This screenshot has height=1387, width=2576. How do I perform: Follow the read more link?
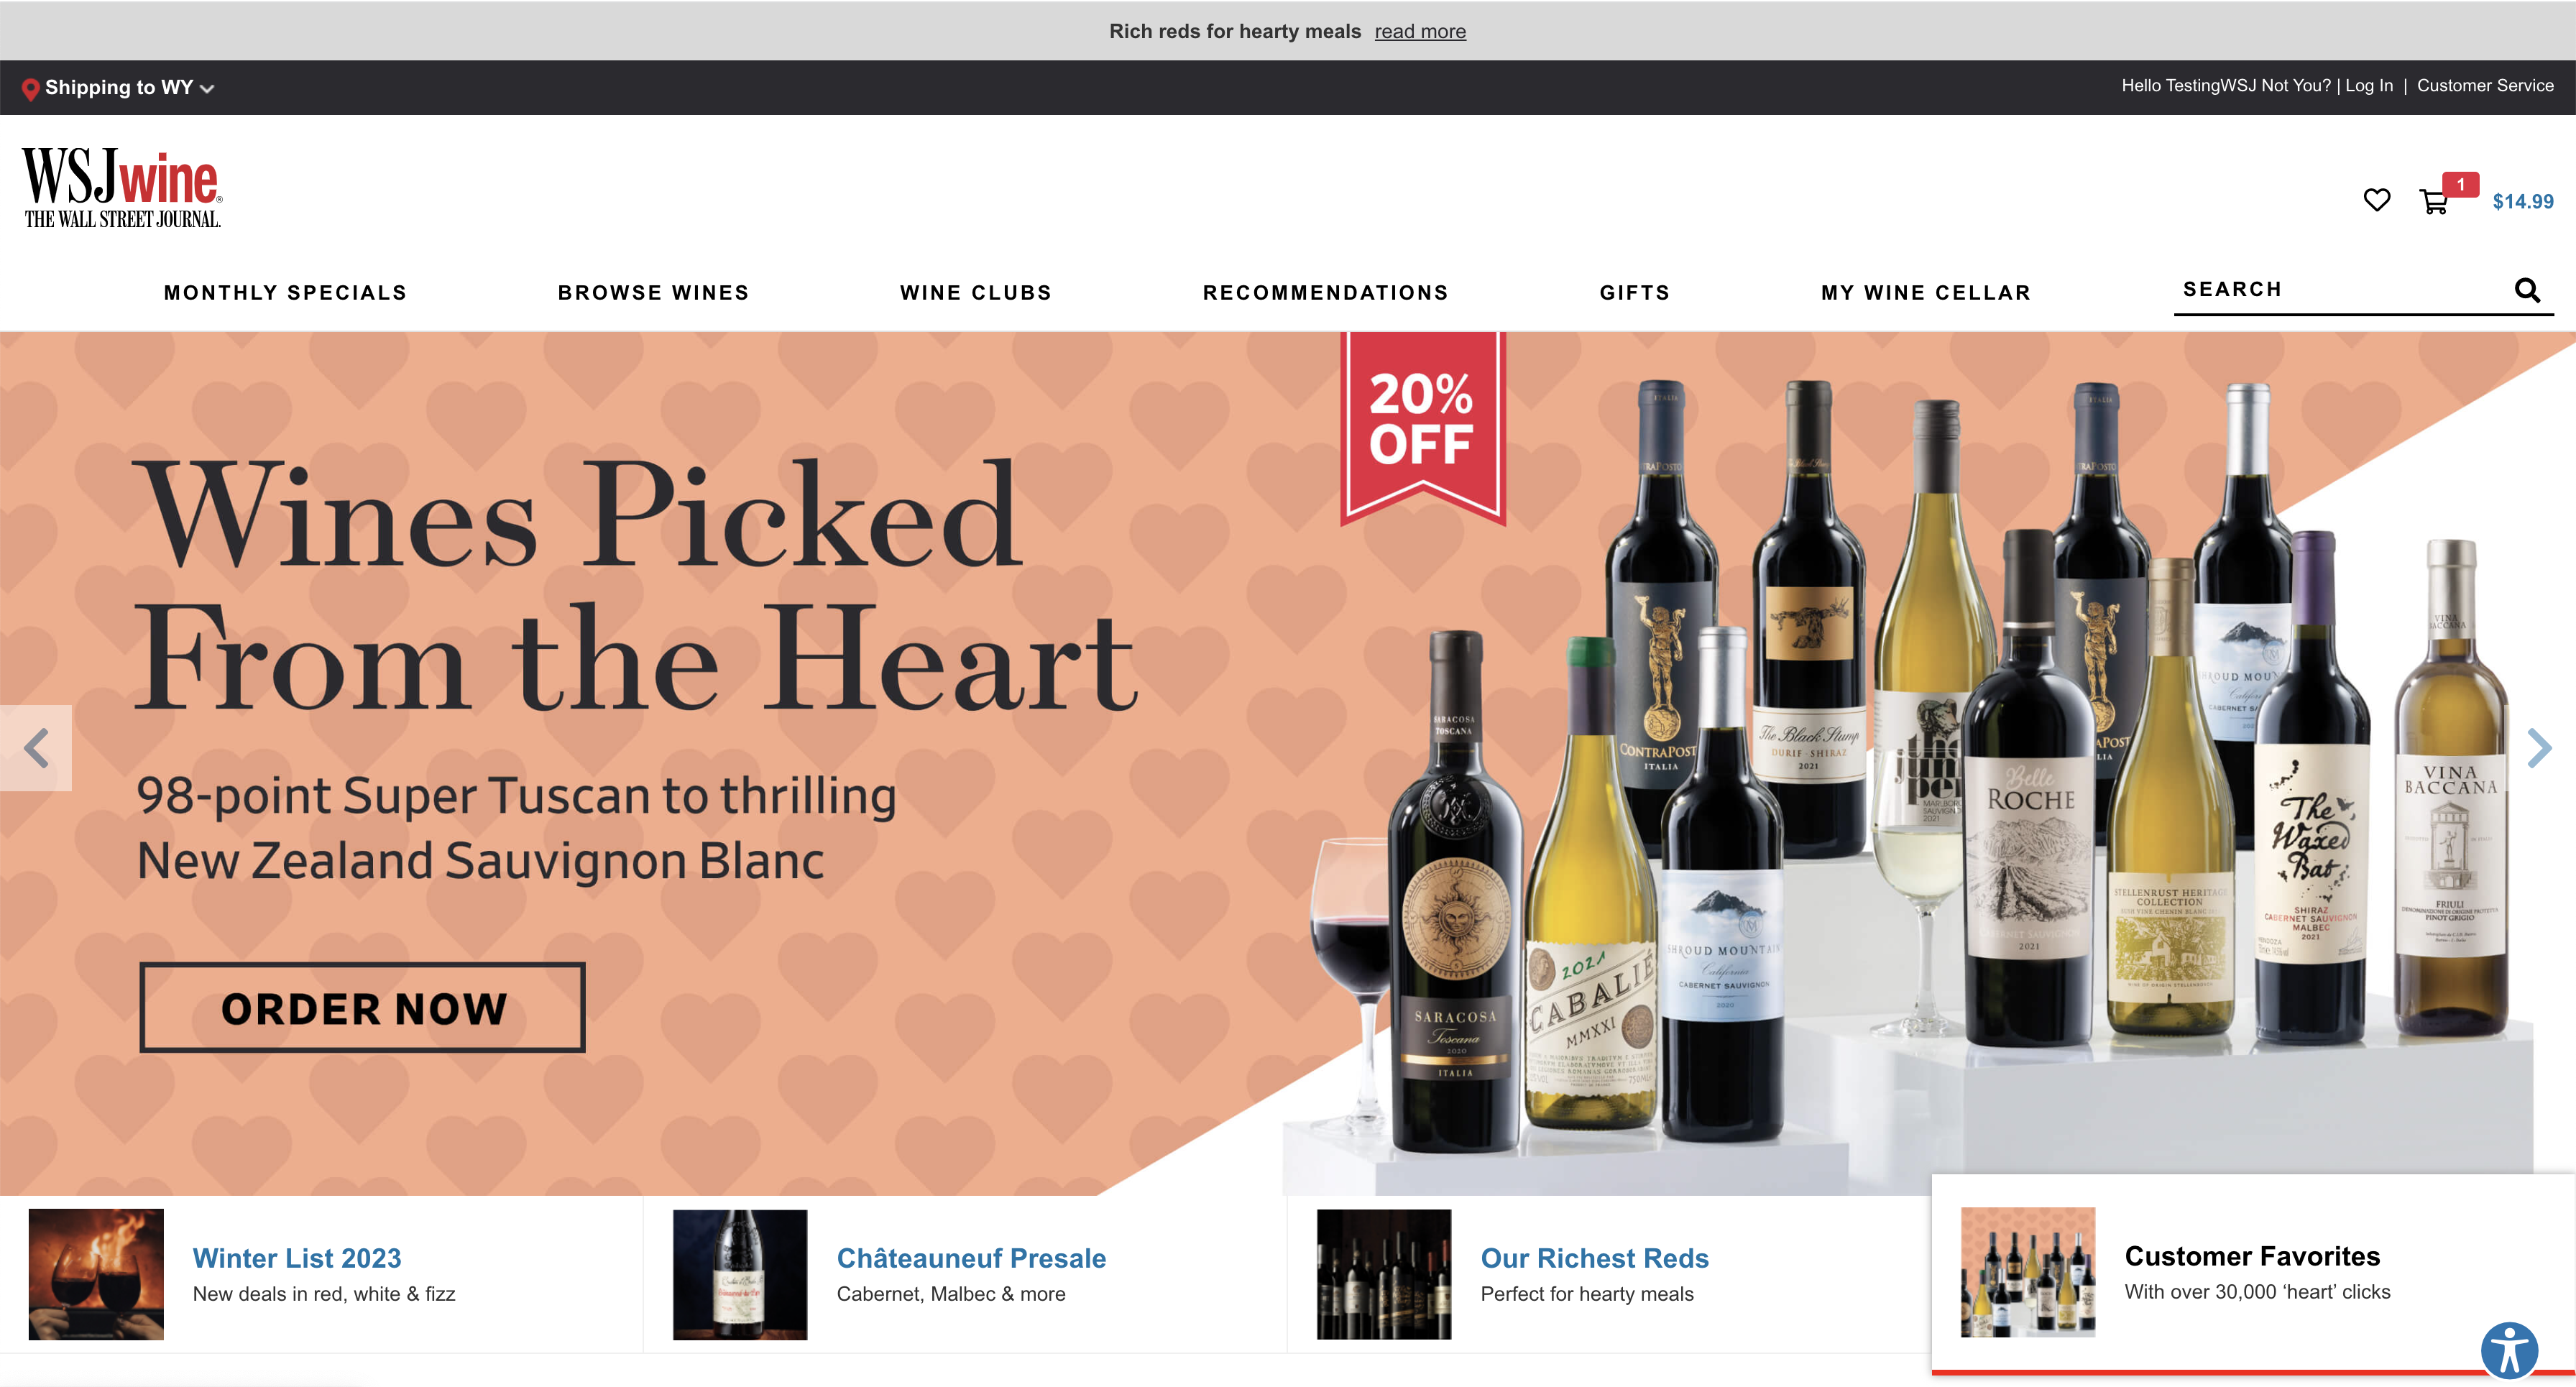pyautogui.click(x=1419, y=31)
